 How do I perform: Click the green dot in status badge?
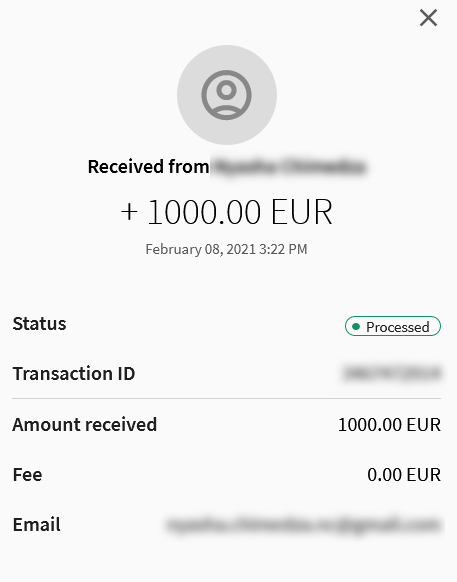356,327
